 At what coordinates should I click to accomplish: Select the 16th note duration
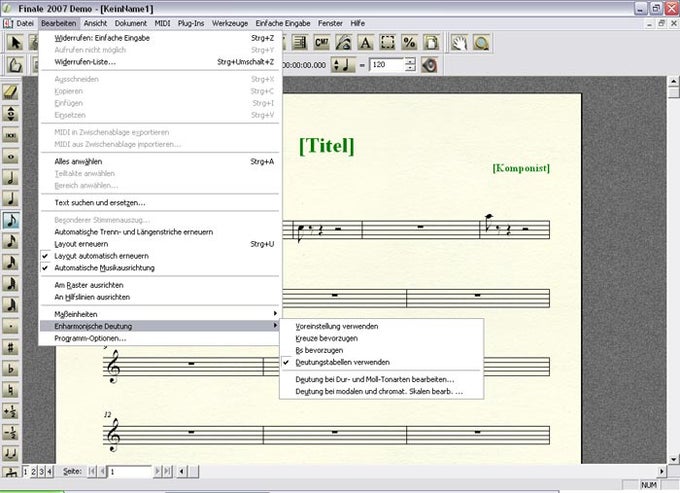pyautogui.click(x=10, y=242)
